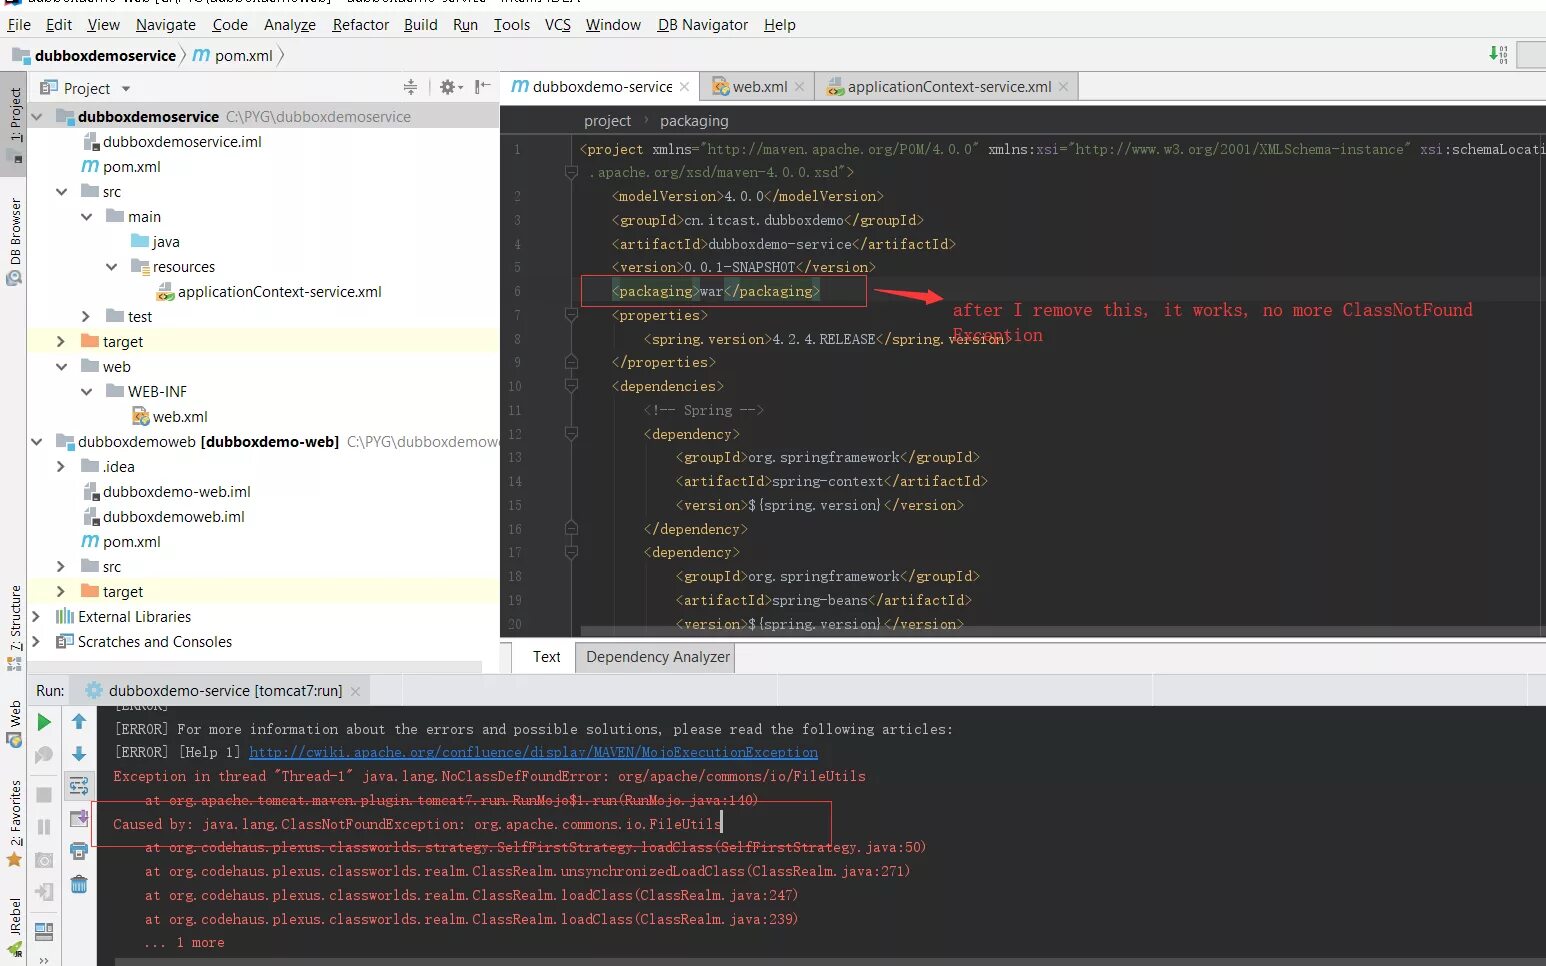The width and height of the screenshot is (1546, 966).
Task: Open the VCS menu
Action: point(558,24)
